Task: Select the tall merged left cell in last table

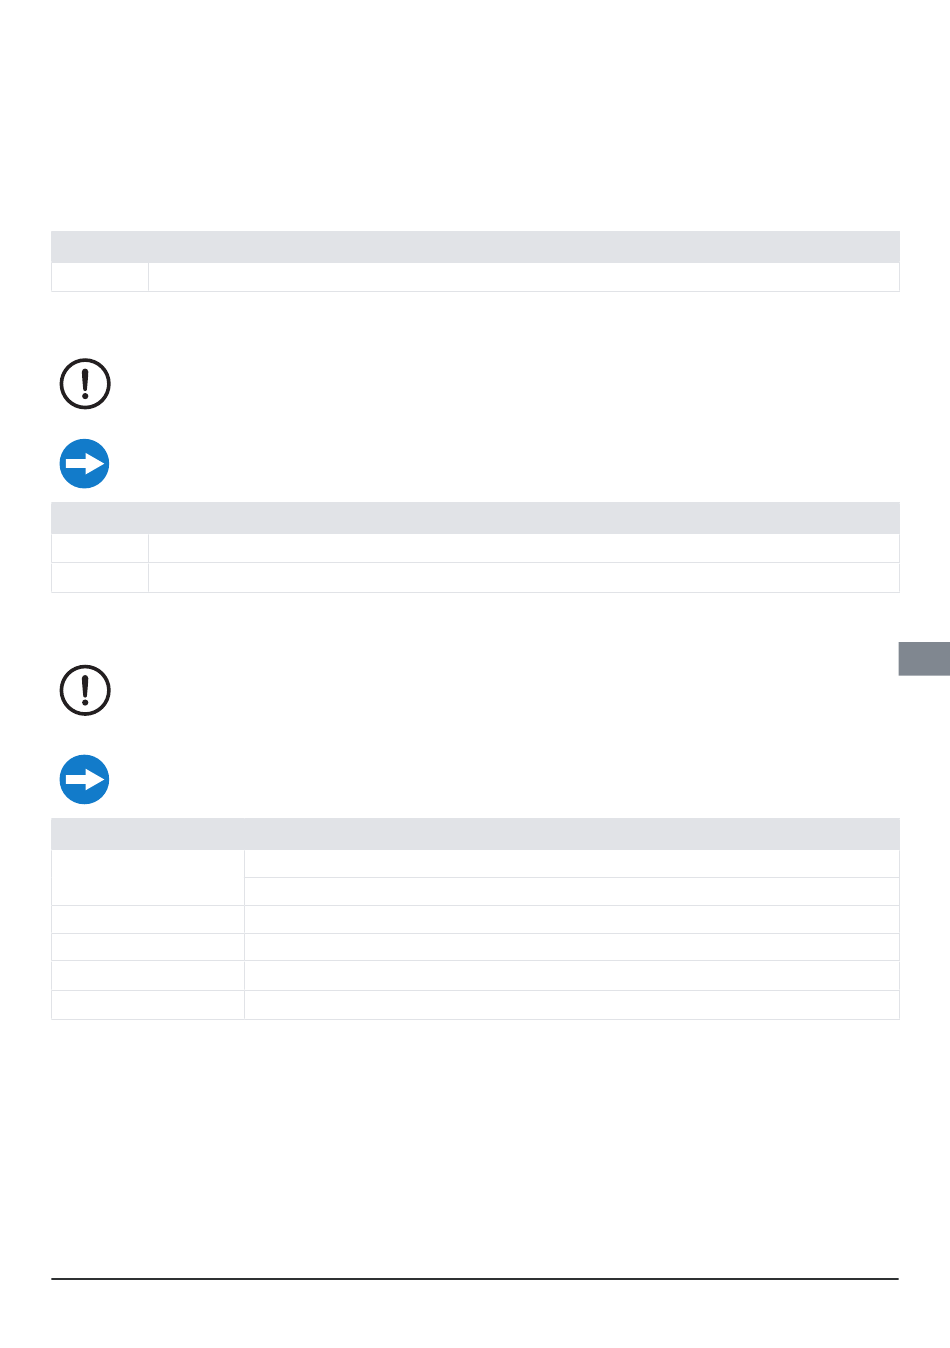Action: click(x=148, y=877)
